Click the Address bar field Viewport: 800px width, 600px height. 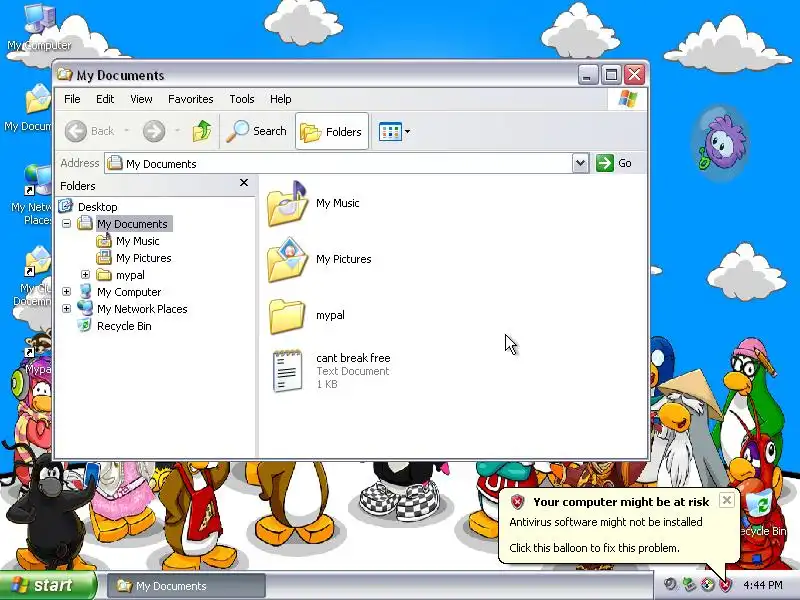click(x=338, y=163)
